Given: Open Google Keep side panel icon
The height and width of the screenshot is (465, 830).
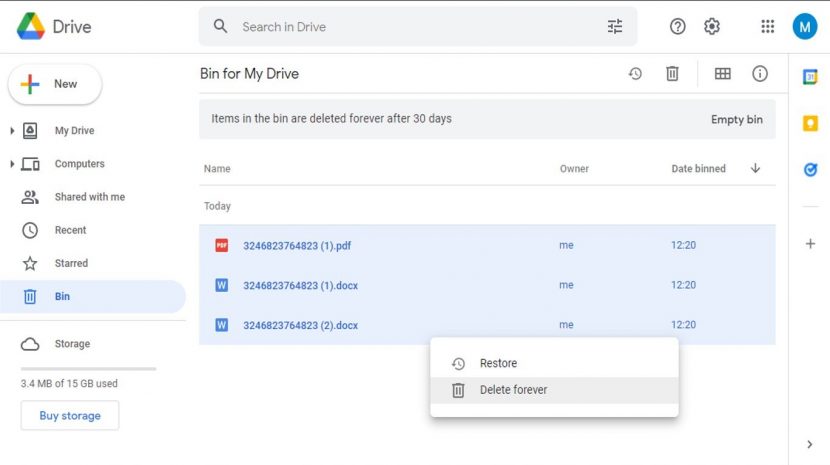Looking at the screenshot, I should (810, 123).
